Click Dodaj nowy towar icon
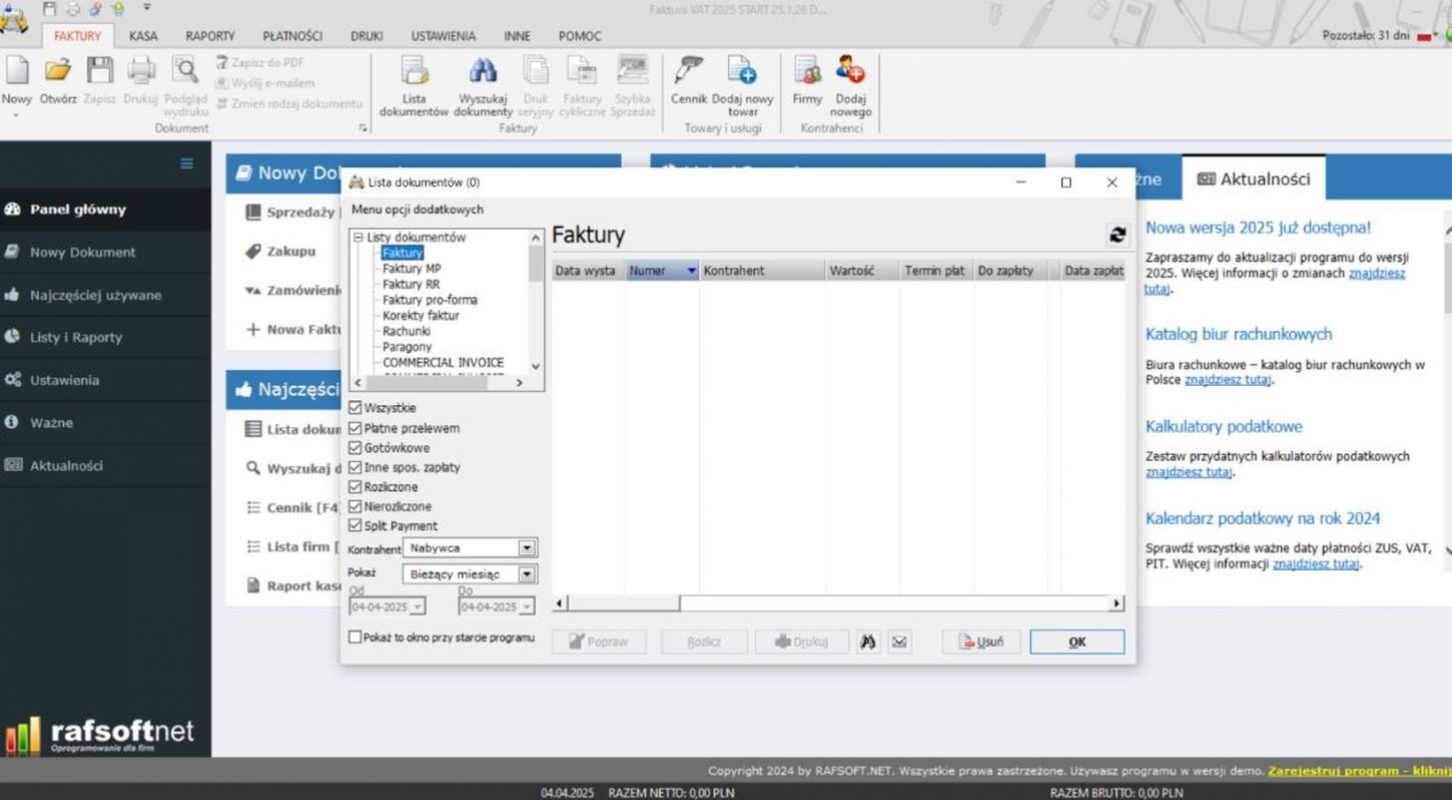 [x=742, y=70]
